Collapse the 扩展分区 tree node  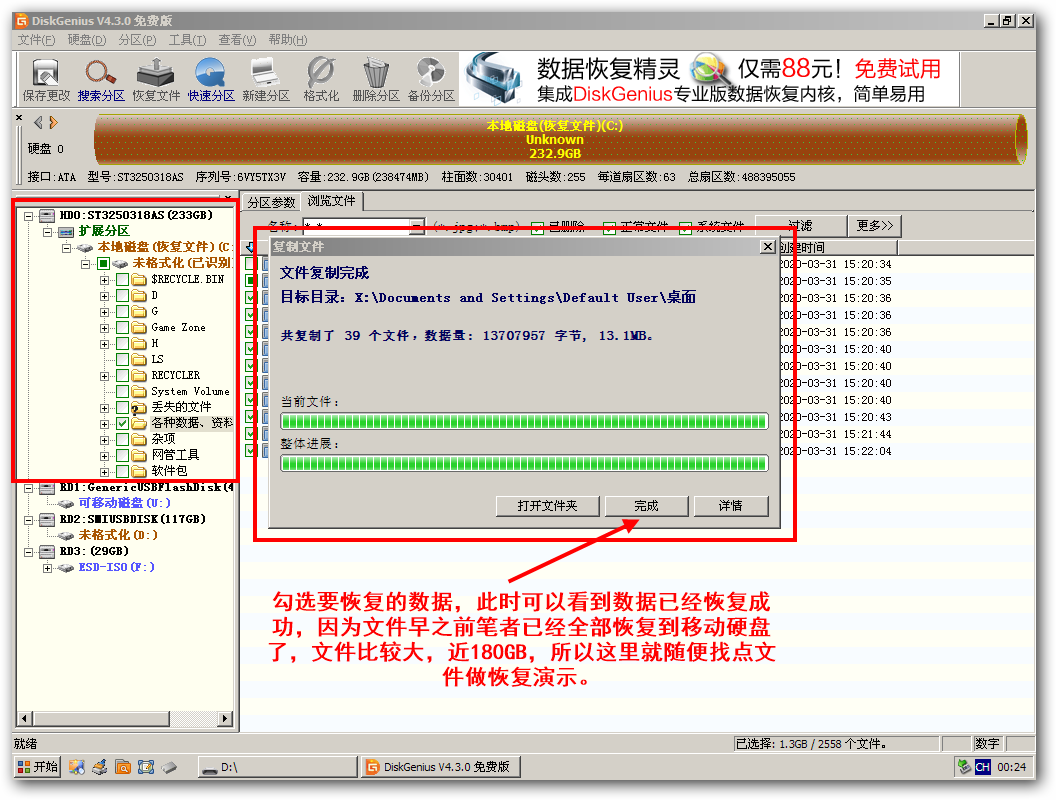pos(47,232)
